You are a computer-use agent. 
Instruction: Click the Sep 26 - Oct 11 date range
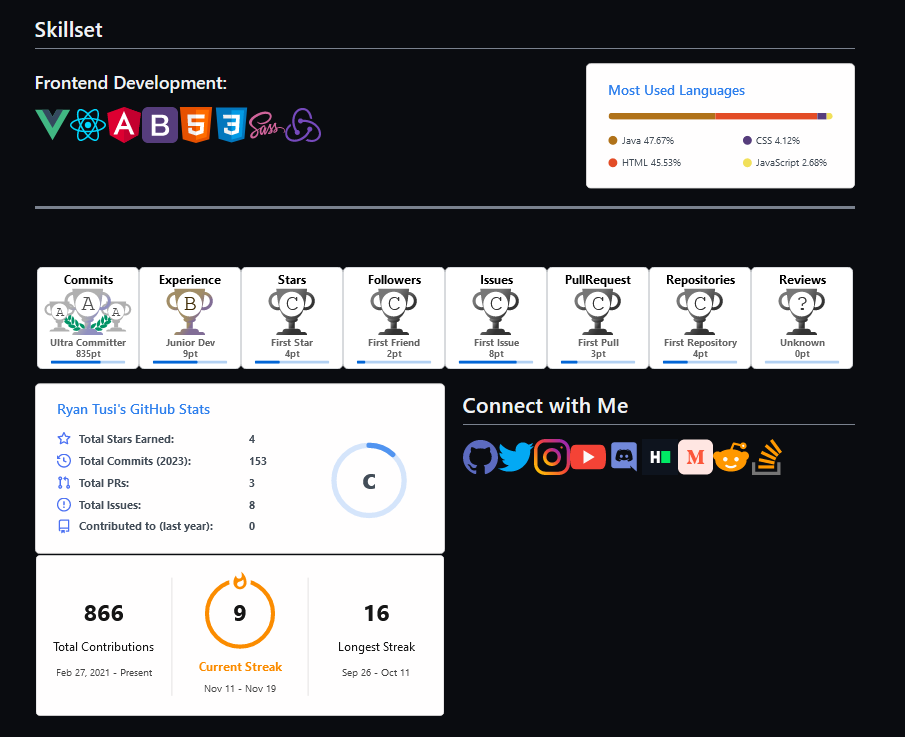376,672
